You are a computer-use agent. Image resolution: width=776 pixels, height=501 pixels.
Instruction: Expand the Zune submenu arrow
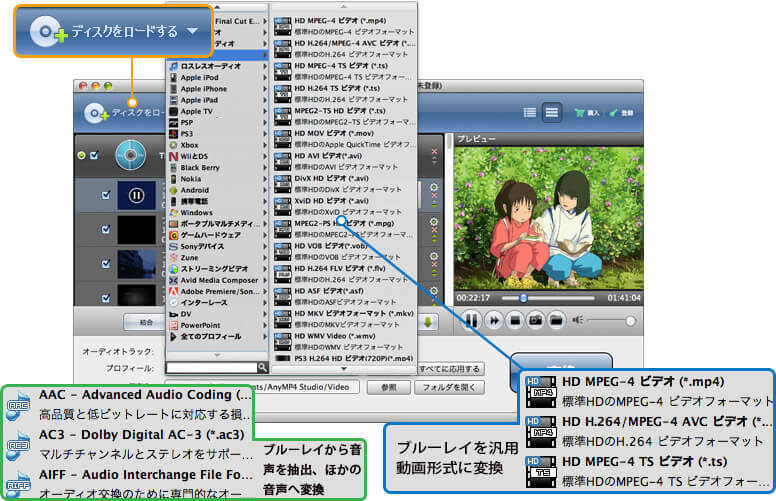pos(265,257)
